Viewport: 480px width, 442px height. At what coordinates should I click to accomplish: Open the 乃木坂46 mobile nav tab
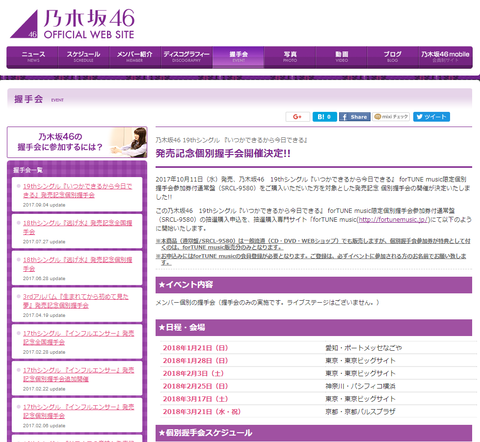pos(445,57)
